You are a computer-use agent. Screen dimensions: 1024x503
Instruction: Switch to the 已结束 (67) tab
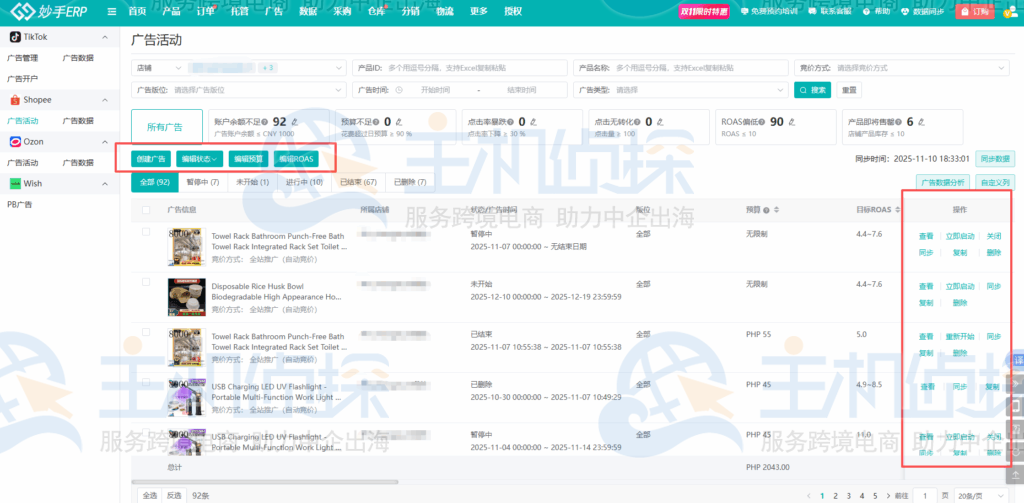pyautogui.click(x=359, y=182)
